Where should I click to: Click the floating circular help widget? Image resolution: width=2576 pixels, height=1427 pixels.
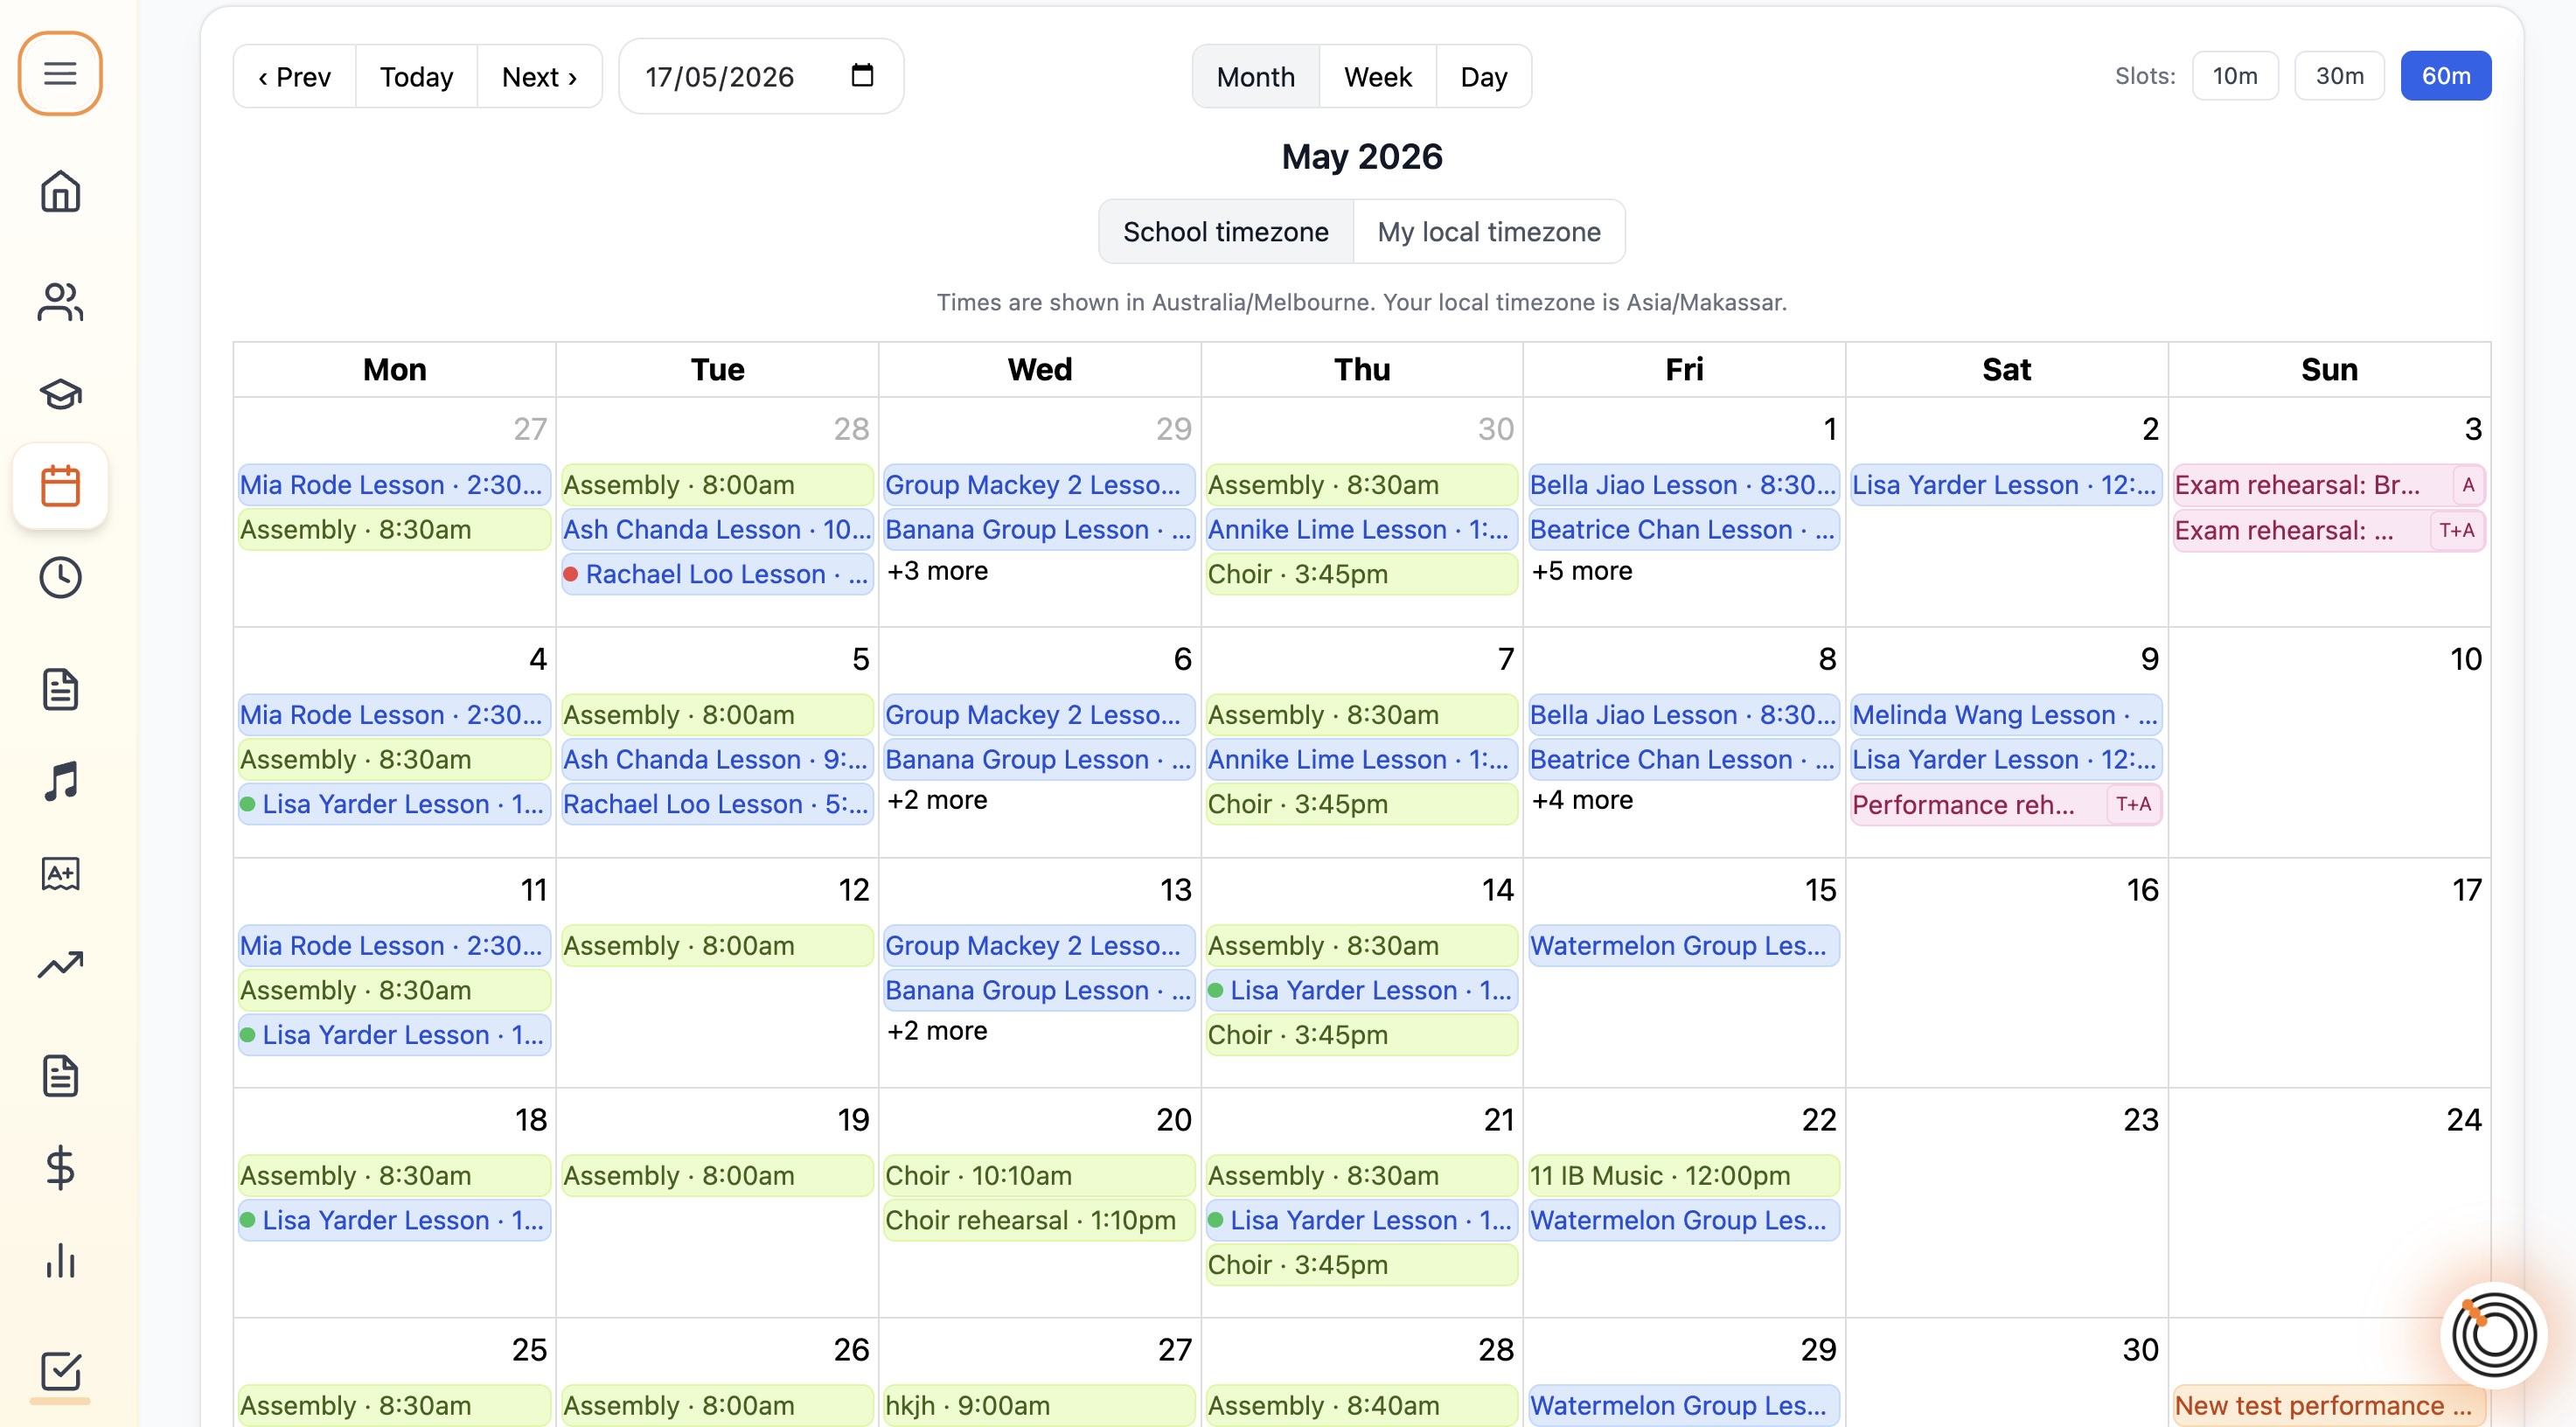point(2493,1335)
